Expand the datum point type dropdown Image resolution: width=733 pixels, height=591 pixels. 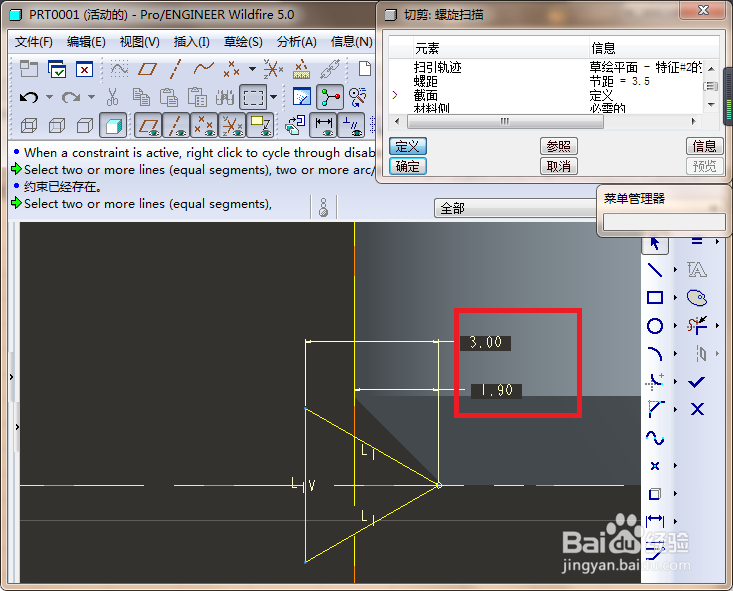click(252, 69)
